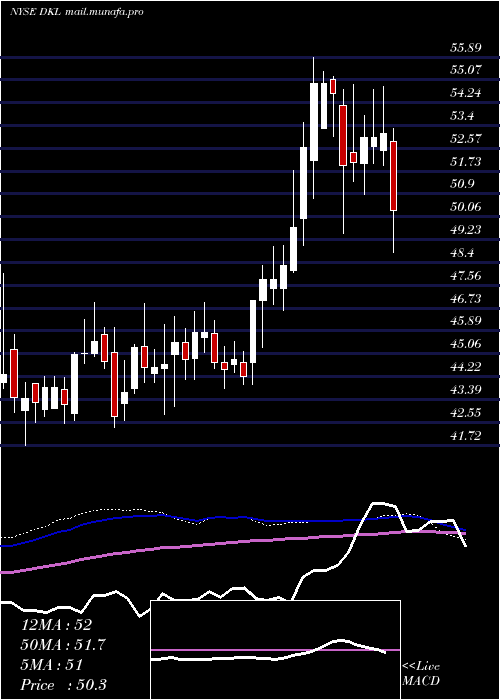The image size is (500, 700).
Task: Click the 45.06 price axis label
Action: [x=466, y=344]
